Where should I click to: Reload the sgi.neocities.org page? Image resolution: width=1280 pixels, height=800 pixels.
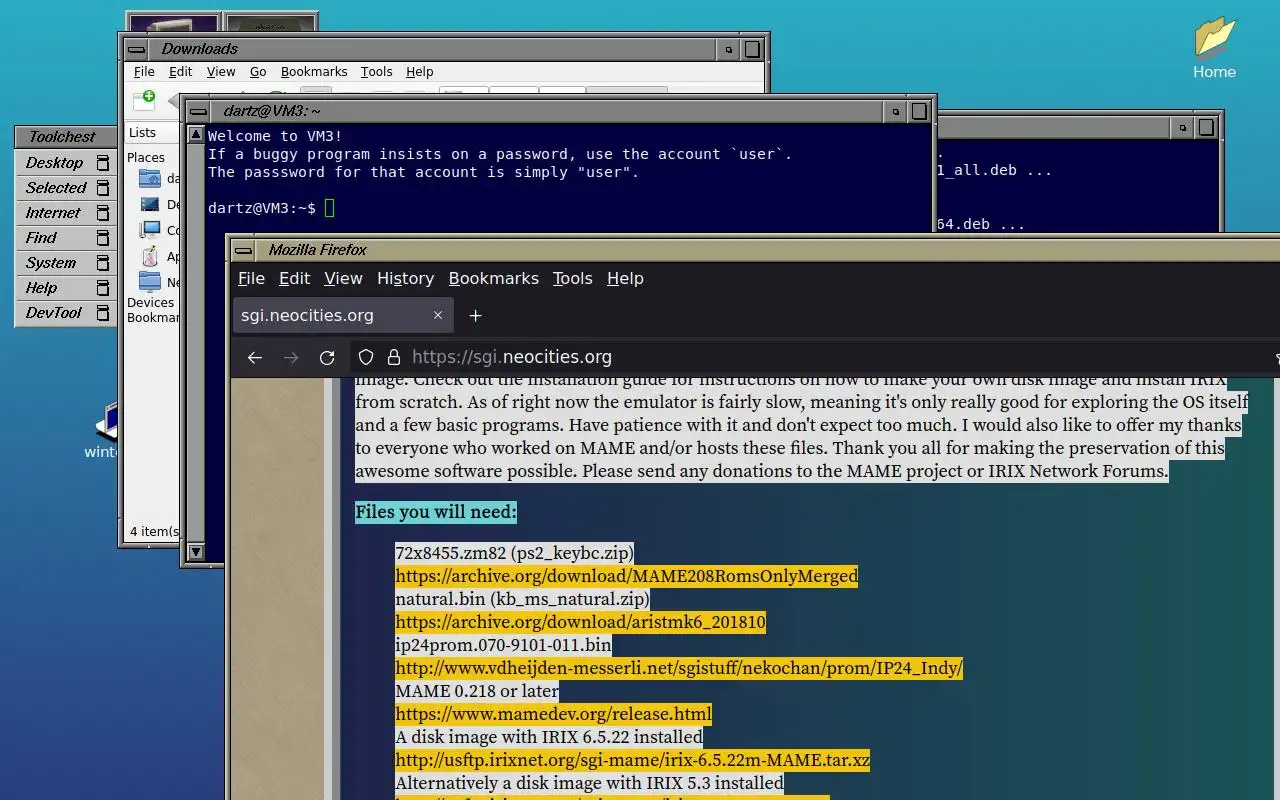(327, 357)
